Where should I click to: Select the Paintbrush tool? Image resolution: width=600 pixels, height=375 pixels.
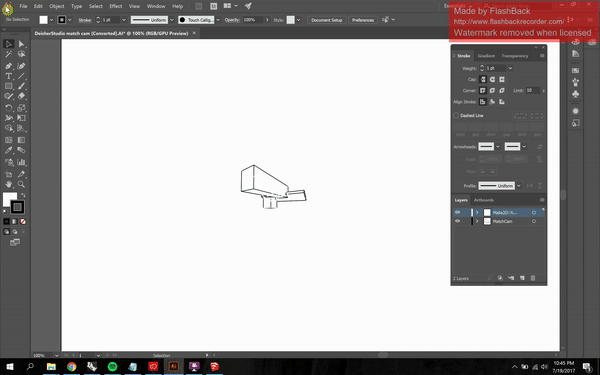(x=21, y=86)
